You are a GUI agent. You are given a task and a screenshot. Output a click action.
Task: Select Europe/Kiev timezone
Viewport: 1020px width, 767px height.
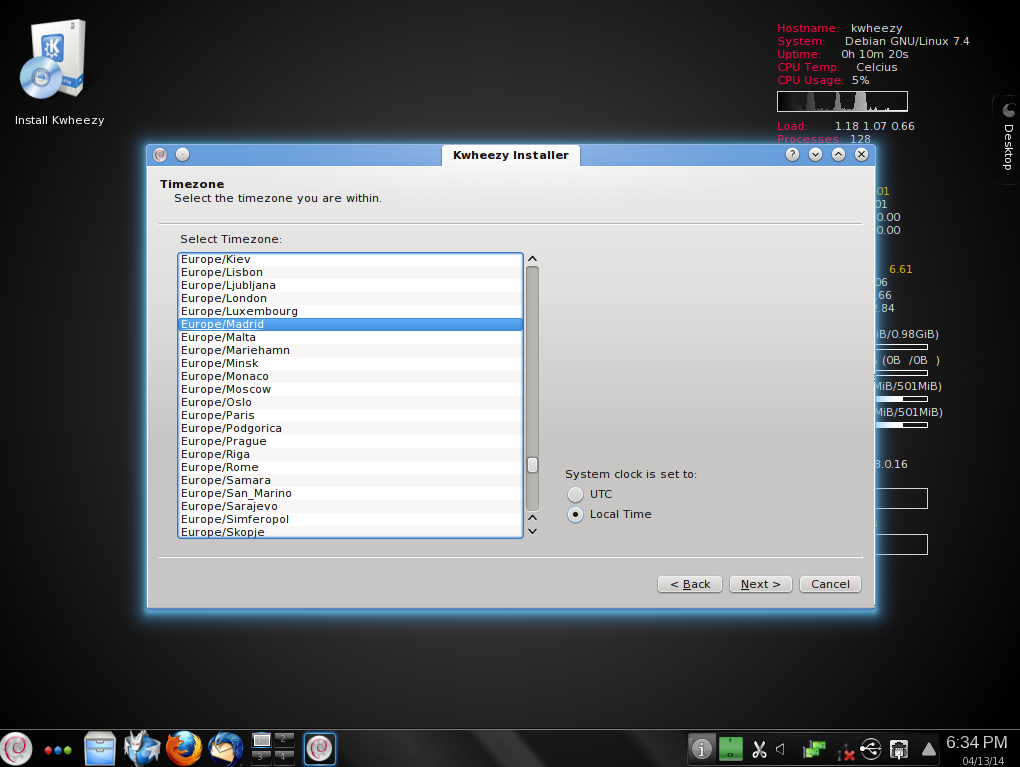point(350,259)
